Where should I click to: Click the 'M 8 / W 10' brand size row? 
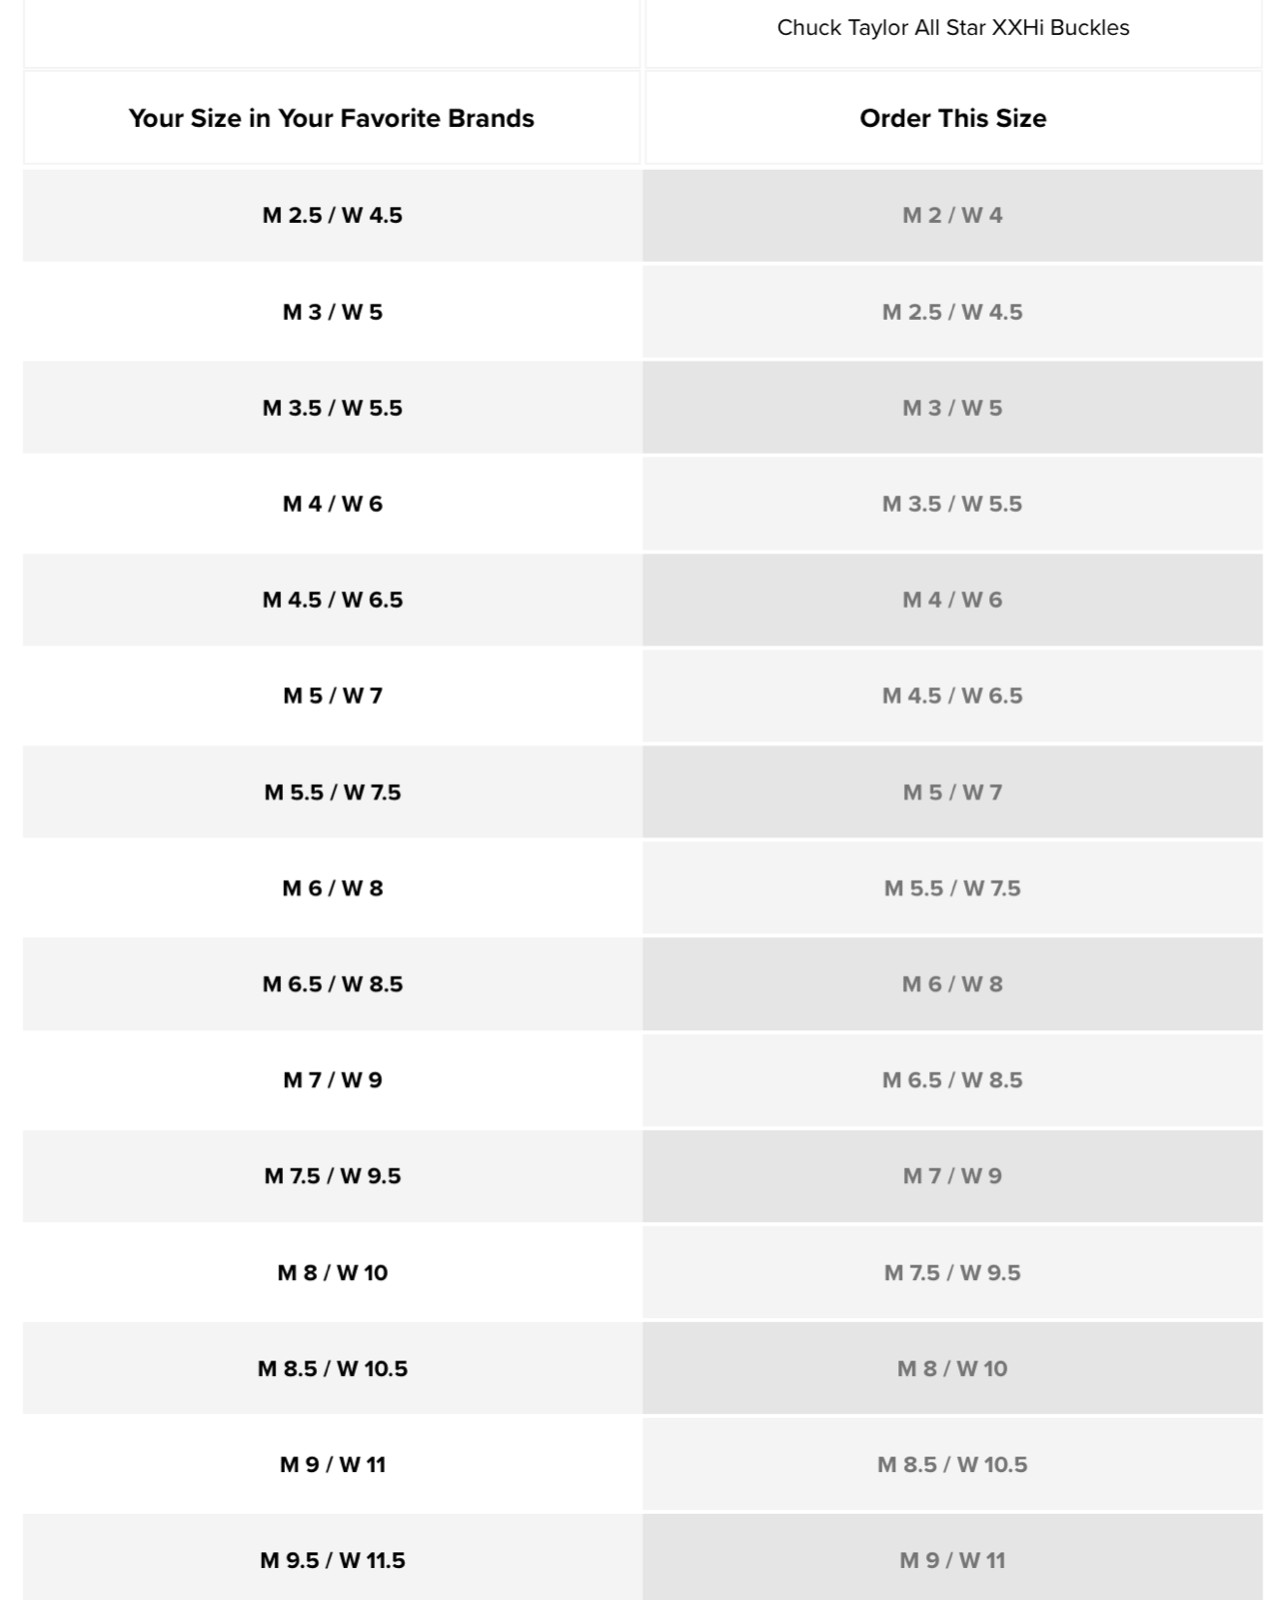[x=332, y=1273]
